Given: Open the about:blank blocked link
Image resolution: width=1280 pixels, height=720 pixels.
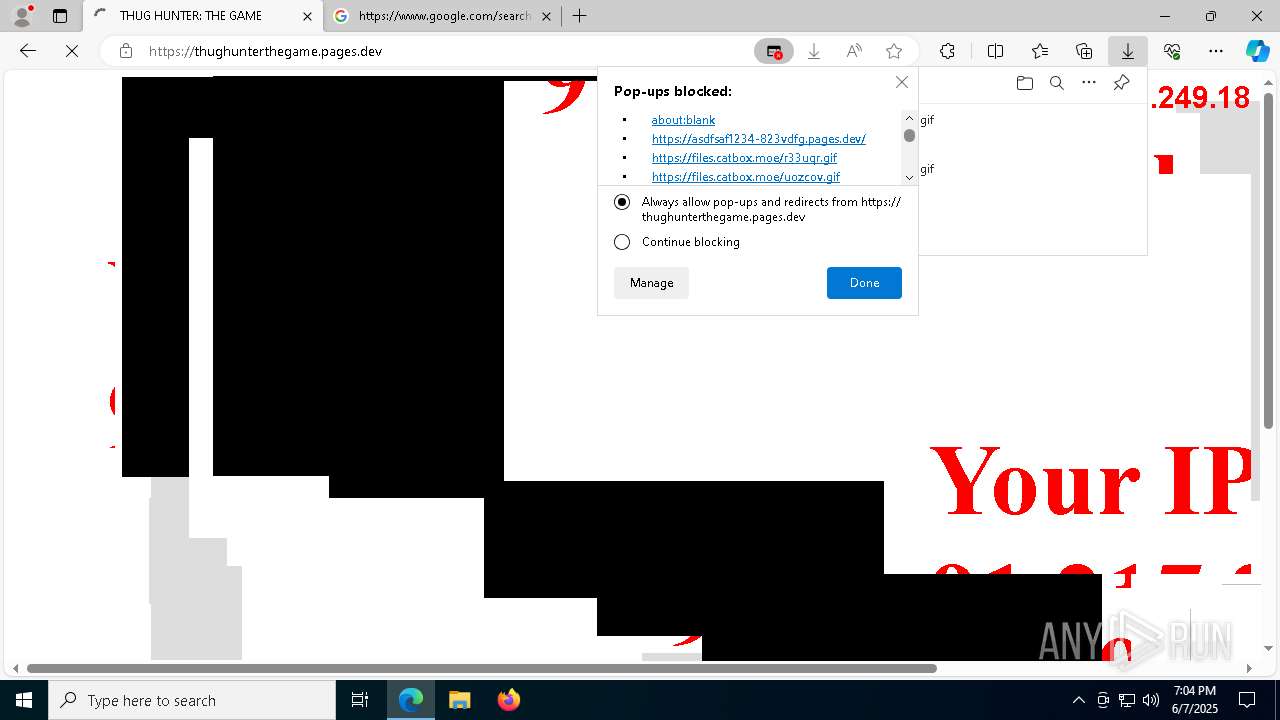Looking at the screenshot, I should [x=683, y=120].
